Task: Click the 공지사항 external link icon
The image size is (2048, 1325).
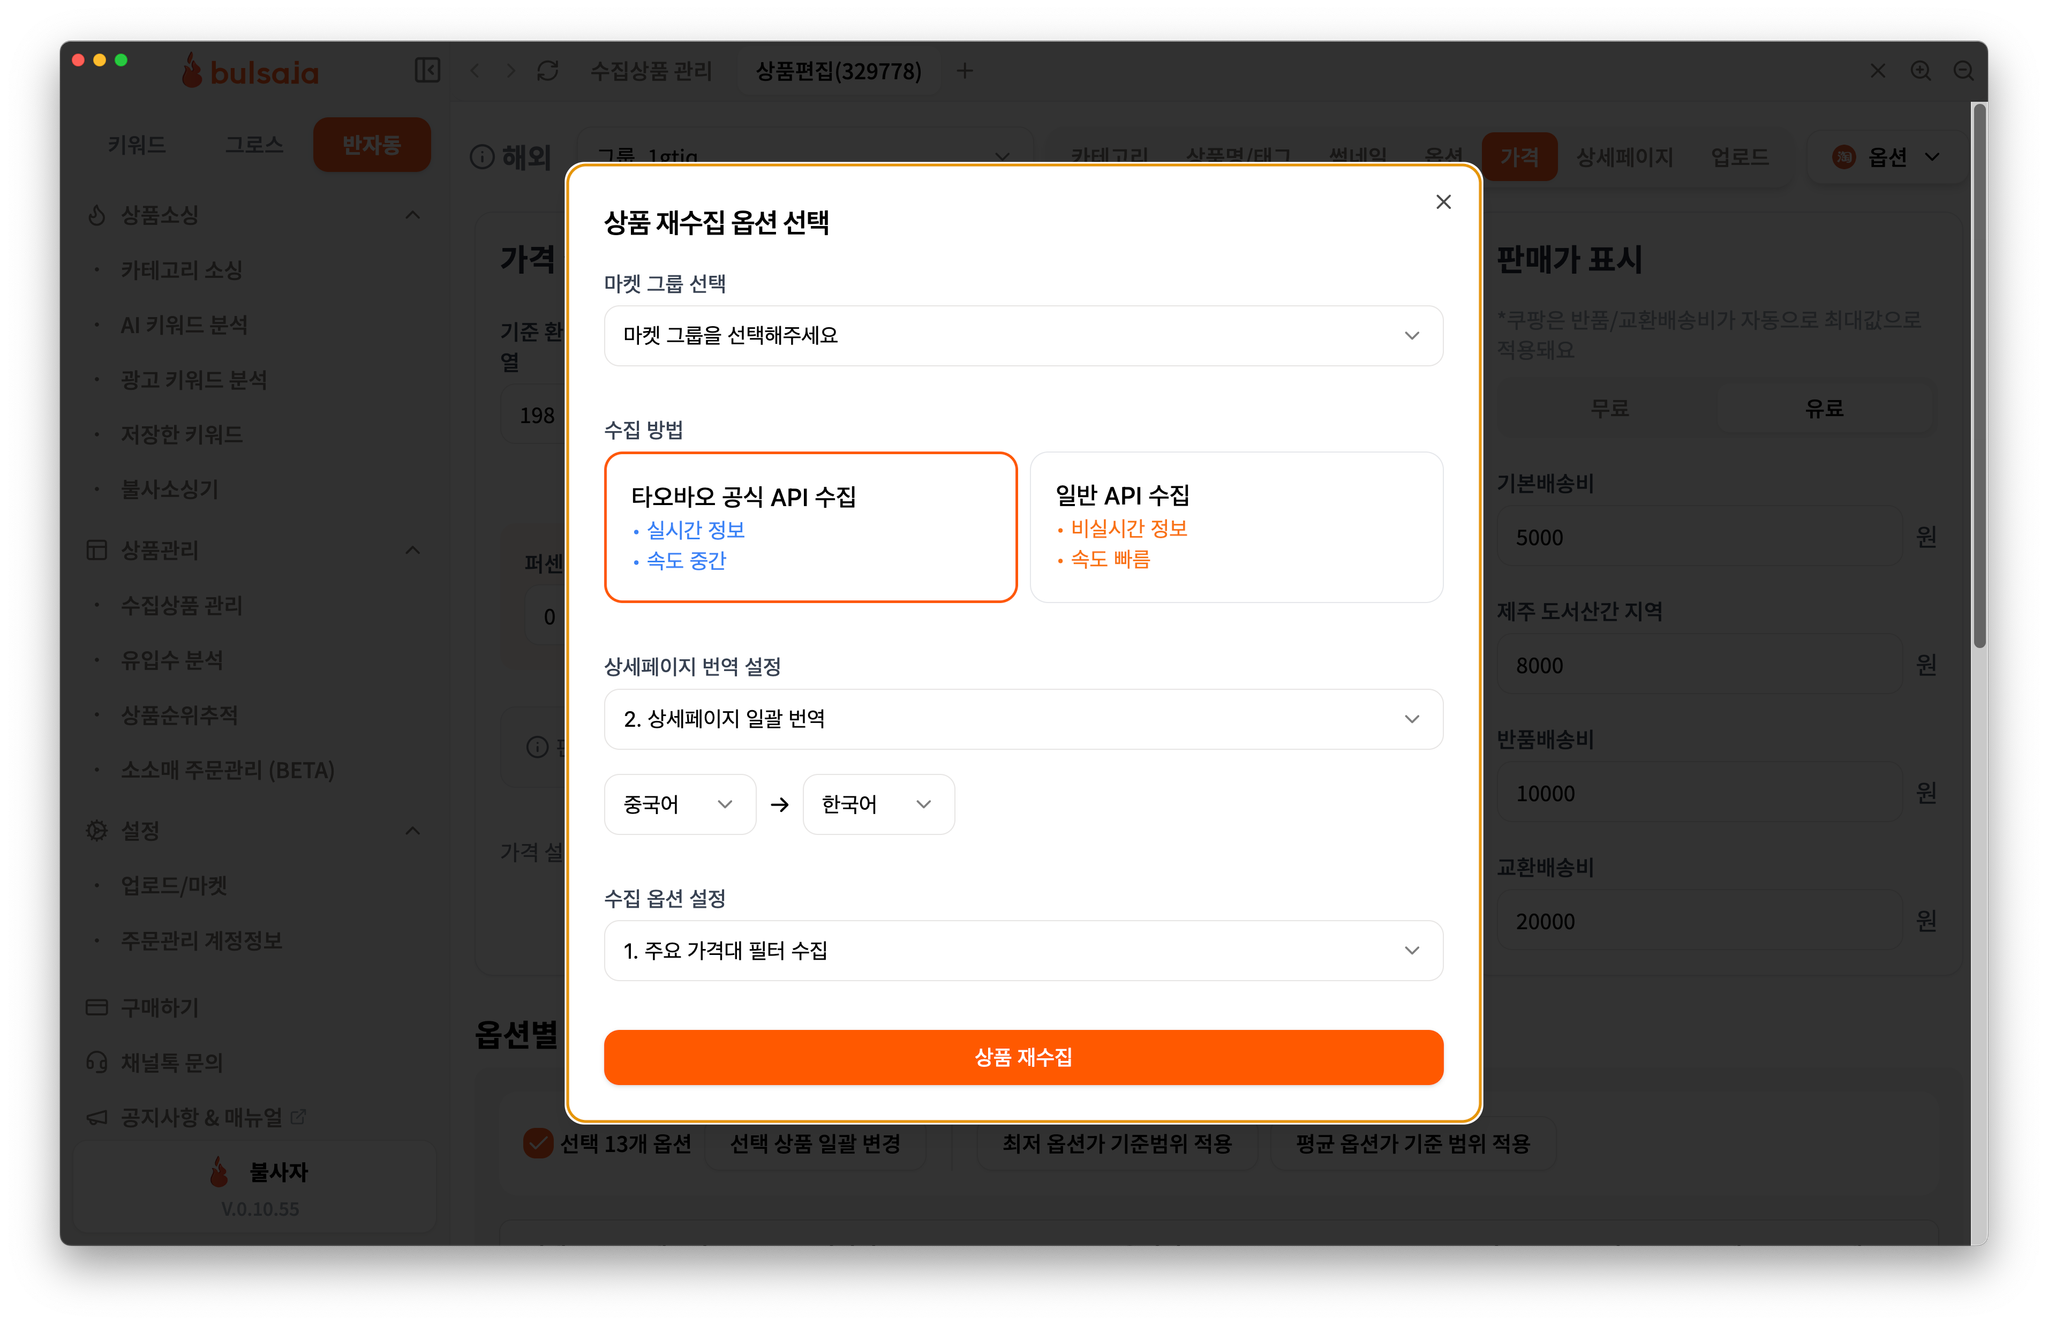Action: (298, 1117)
